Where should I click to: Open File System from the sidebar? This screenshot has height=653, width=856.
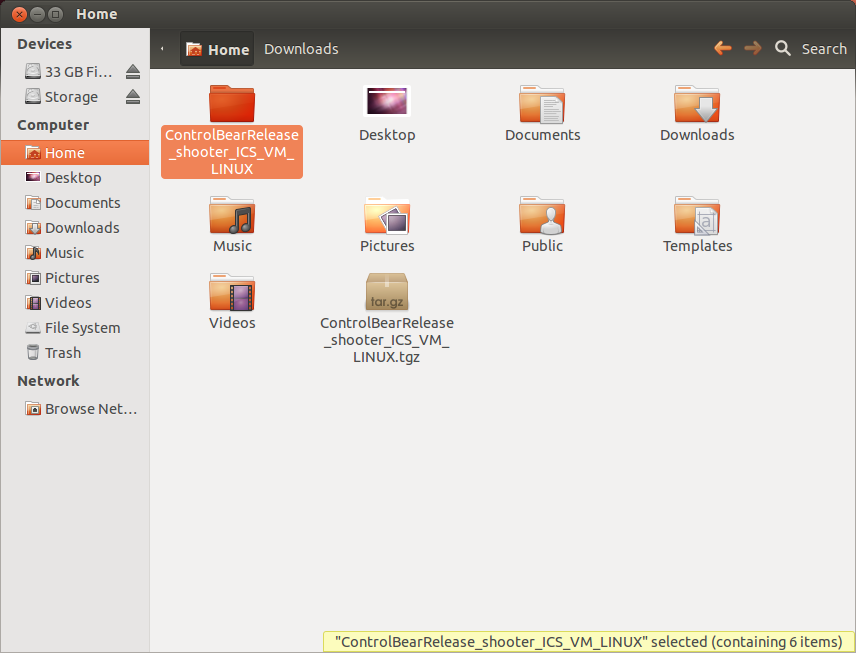coord(81,328)
